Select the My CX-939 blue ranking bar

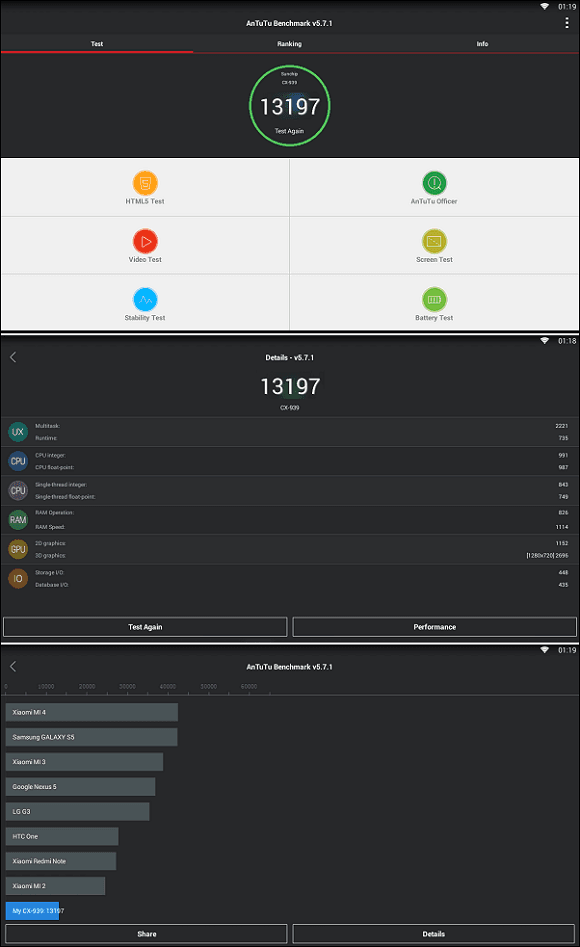[32, 910]
